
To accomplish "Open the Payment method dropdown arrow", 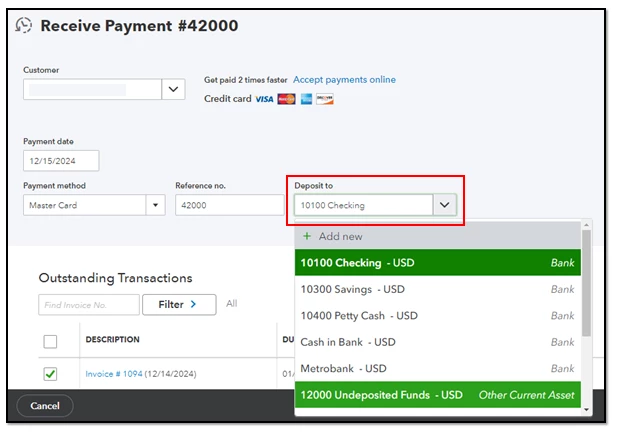I will pos(155,205).
